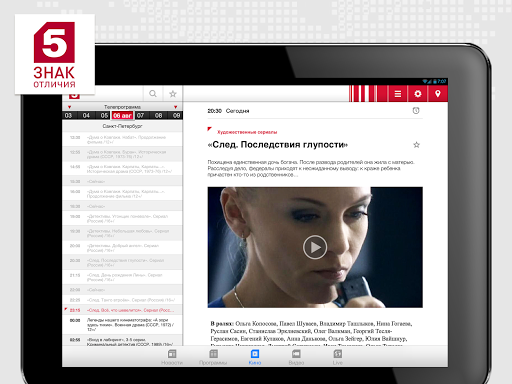512x384 pixels.
Task: Play the video in the preview
Action: [315, 247]
